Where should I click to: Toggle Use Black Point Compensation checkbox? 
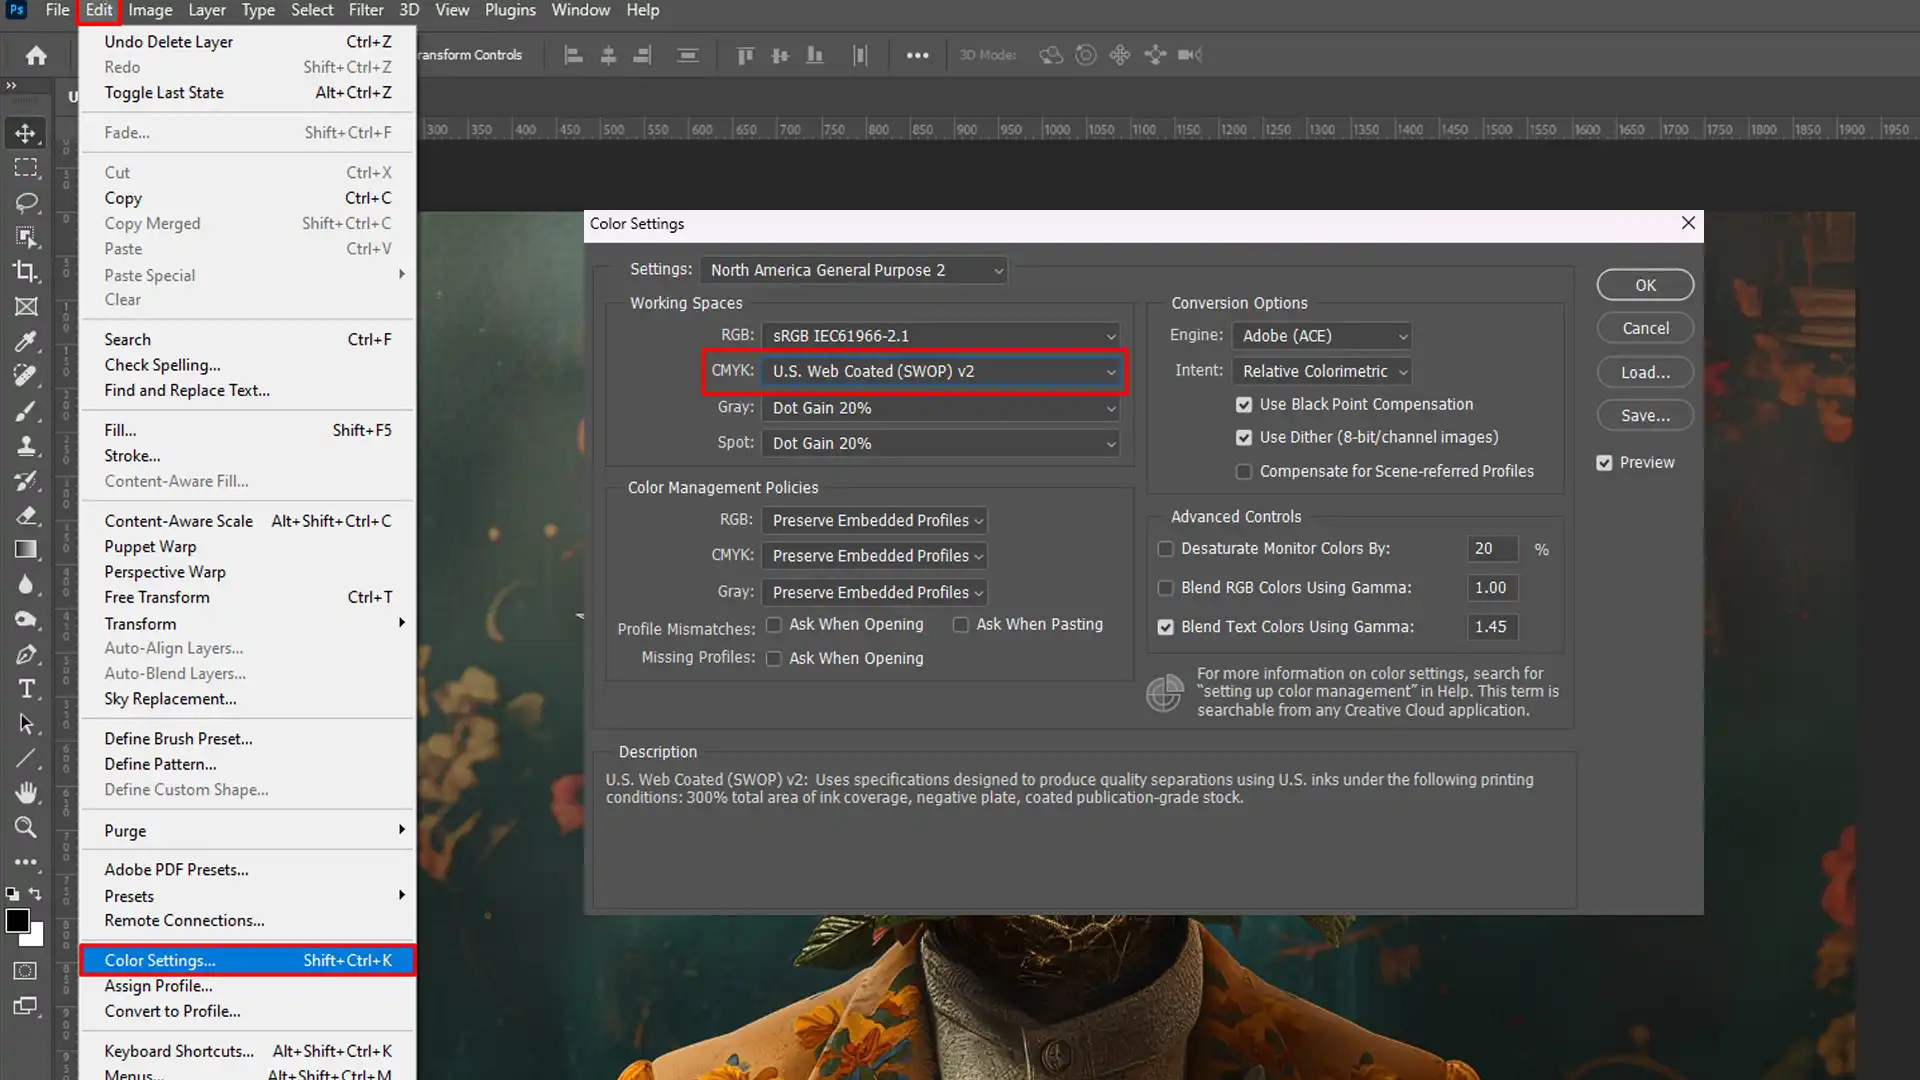1244,405
